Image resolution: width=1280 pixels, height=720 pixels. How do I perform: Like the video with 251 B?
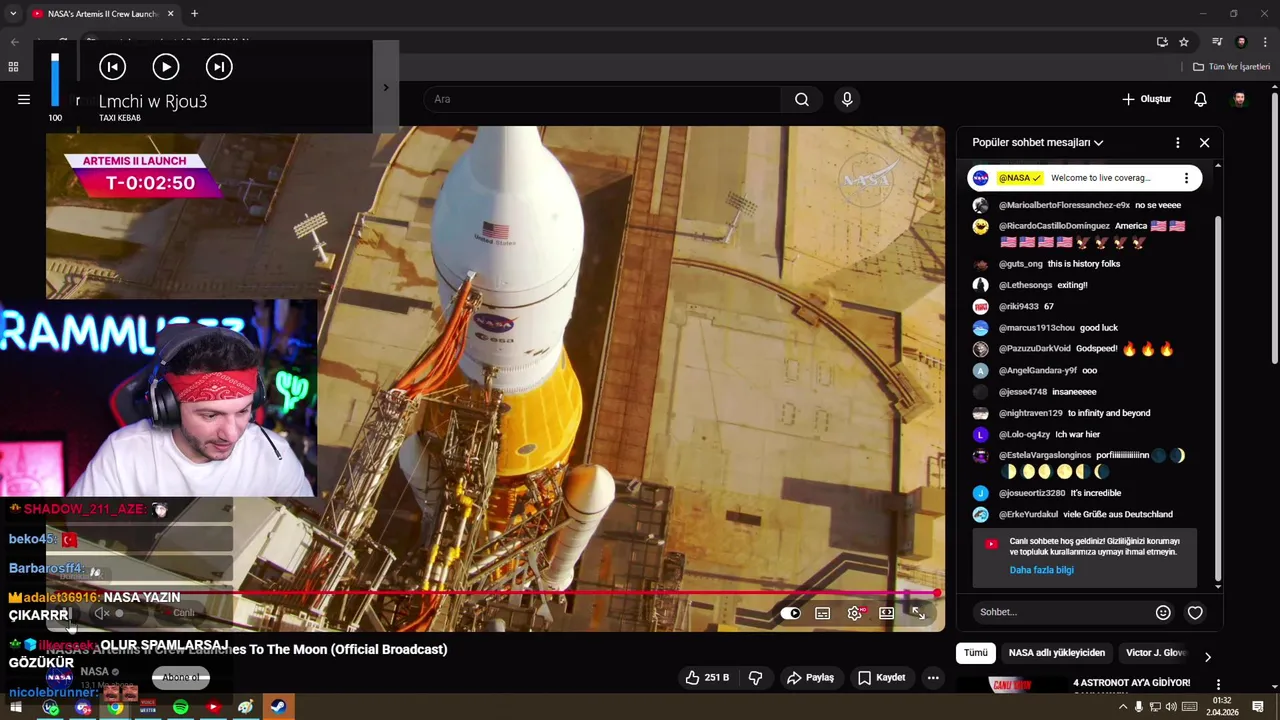pyautogui.click(x=707, y=678)
